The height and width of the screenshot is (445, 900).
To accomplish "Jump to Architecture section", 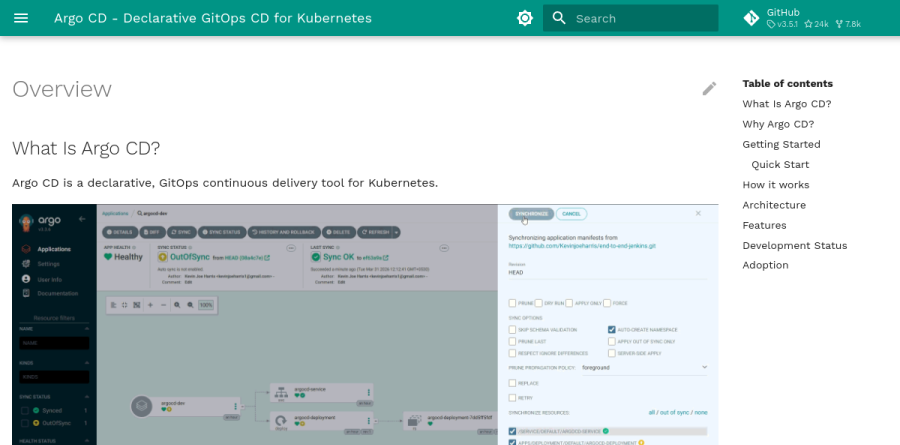I will coord(774,205).
